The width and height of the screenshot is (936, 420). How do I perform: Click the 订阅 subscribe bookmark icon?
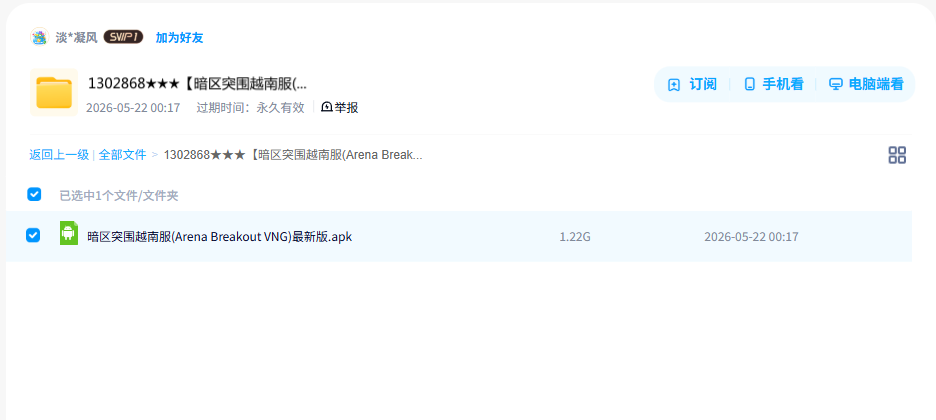[x=674, y=85]
